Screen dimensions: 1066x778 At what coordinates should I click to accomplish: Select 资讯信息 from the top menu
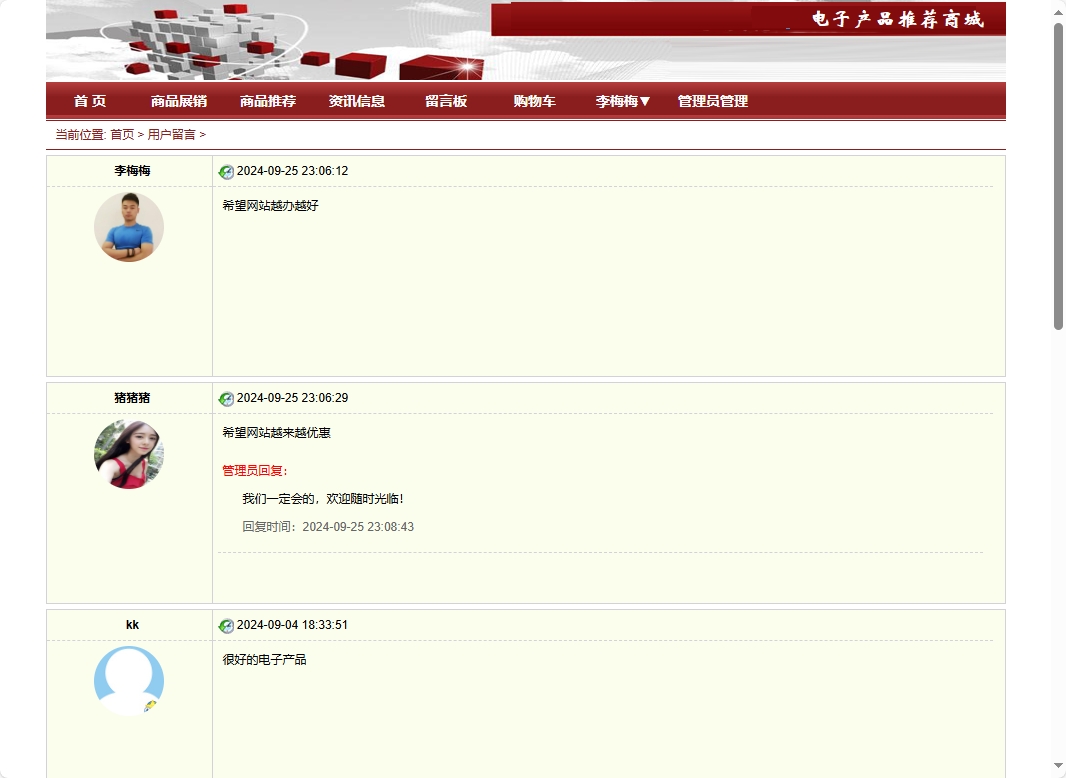357,100
